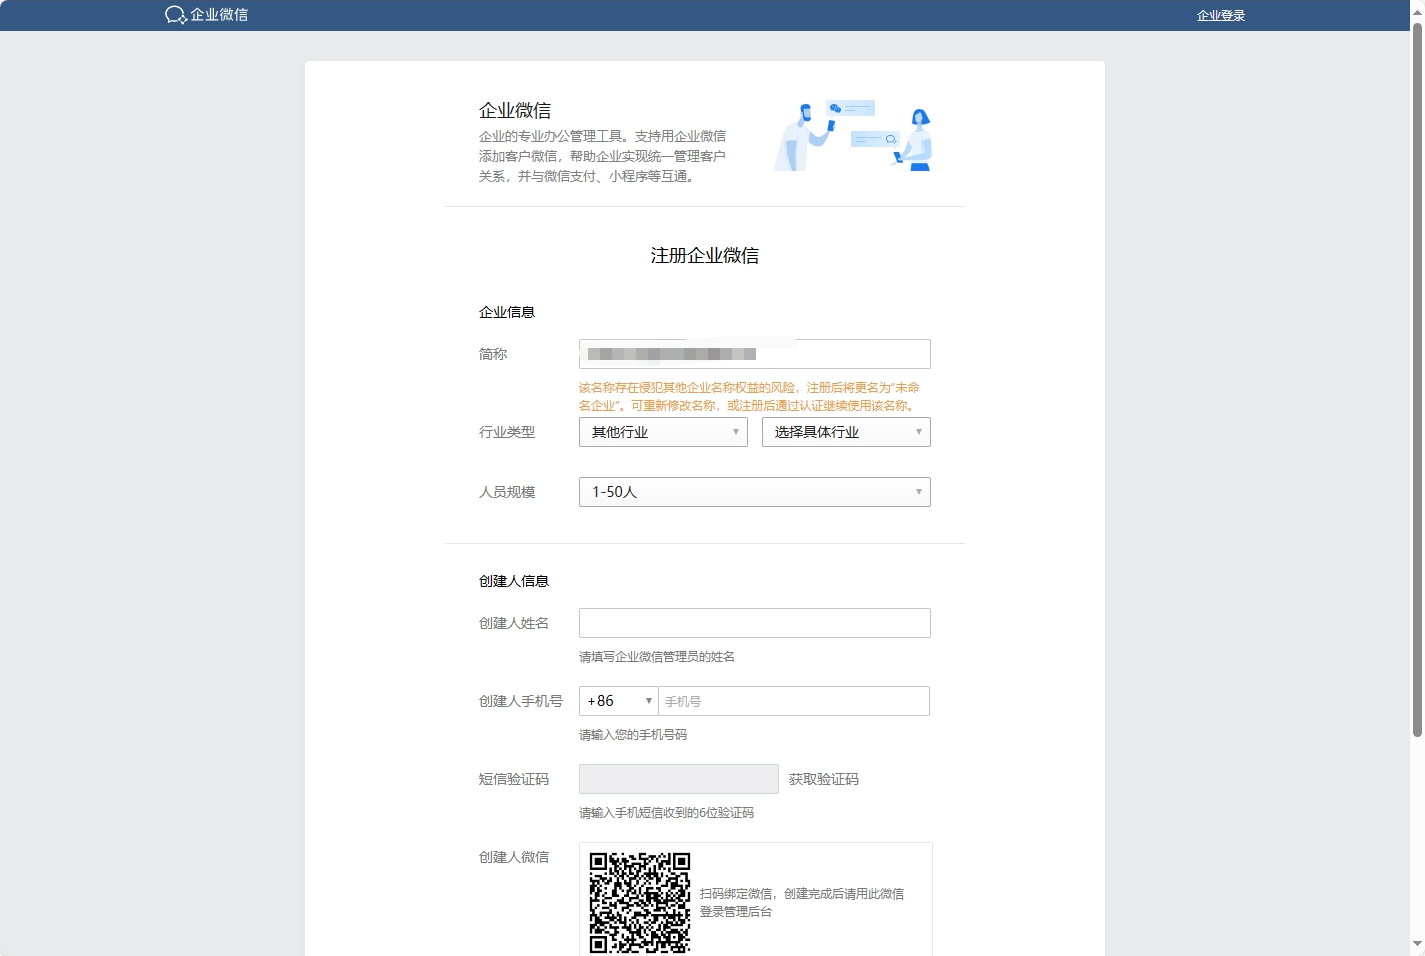Open the 其他行业 industry dropdown
This screenshot has width=1425, height=956.
pos(663,432)
